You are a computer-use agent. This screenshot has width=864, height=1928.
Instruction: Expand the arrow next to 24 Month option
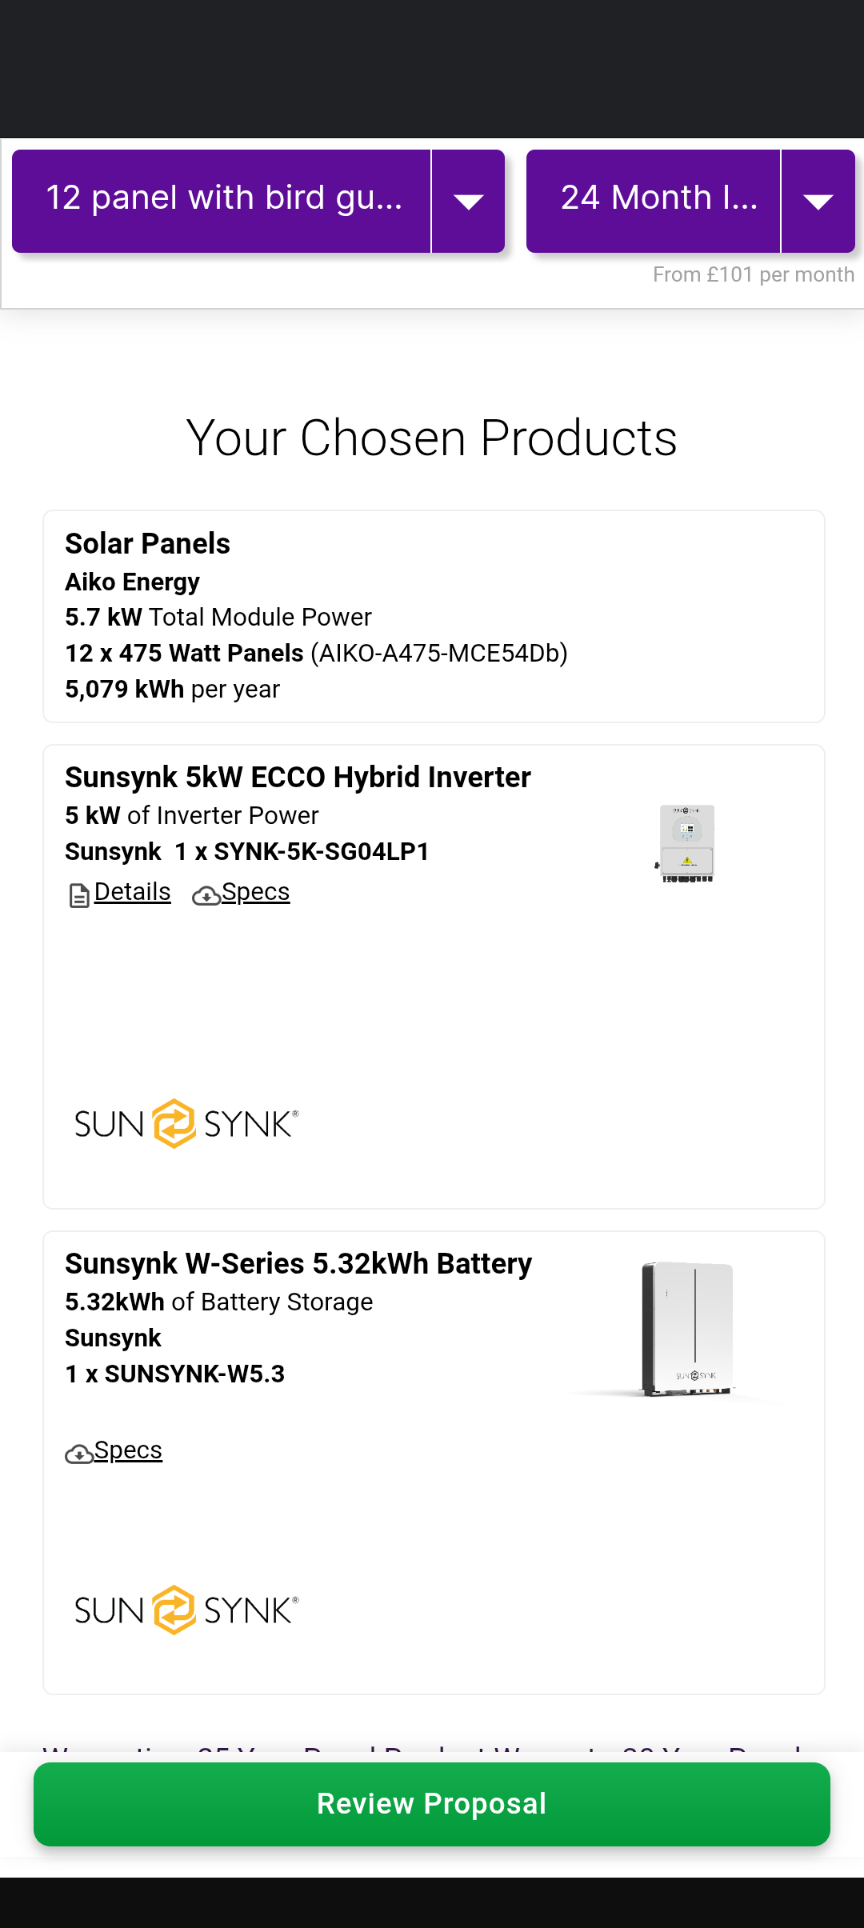click(818, 201)
